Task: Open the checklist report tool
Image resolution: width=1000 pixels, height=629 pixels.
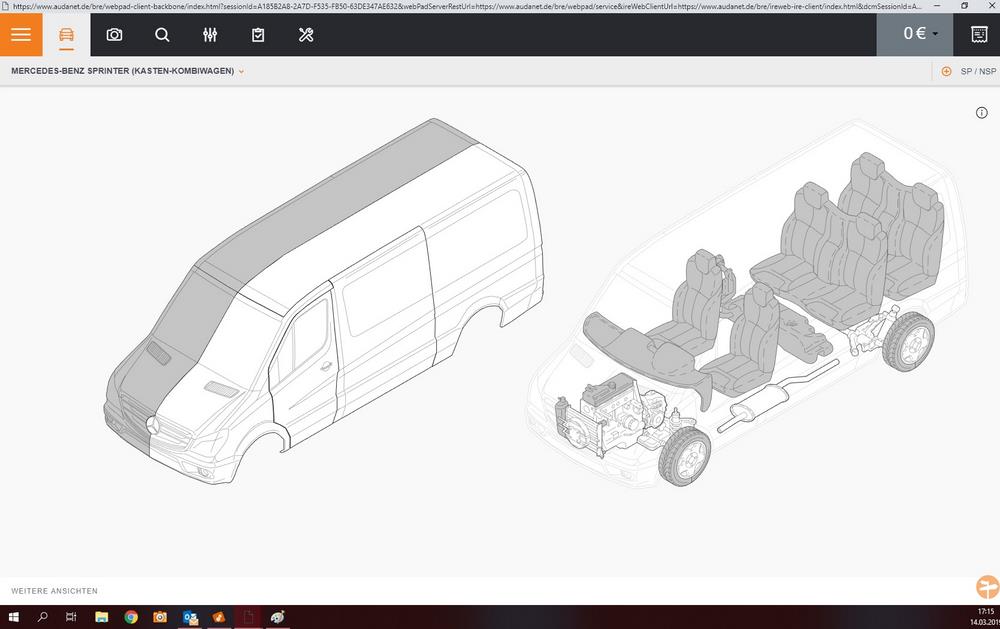Action: click(258, 34)
